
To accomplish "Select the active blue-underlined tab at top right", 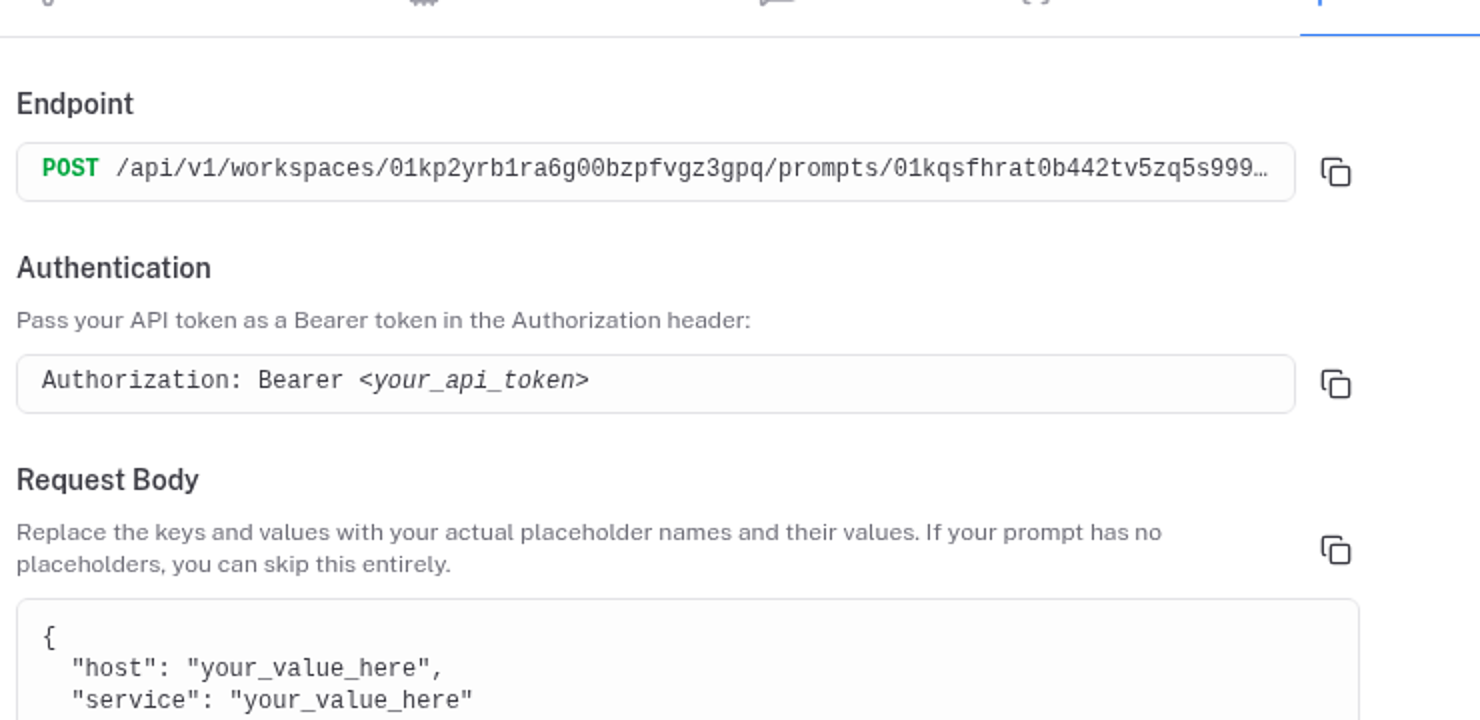I will 1390,17.
